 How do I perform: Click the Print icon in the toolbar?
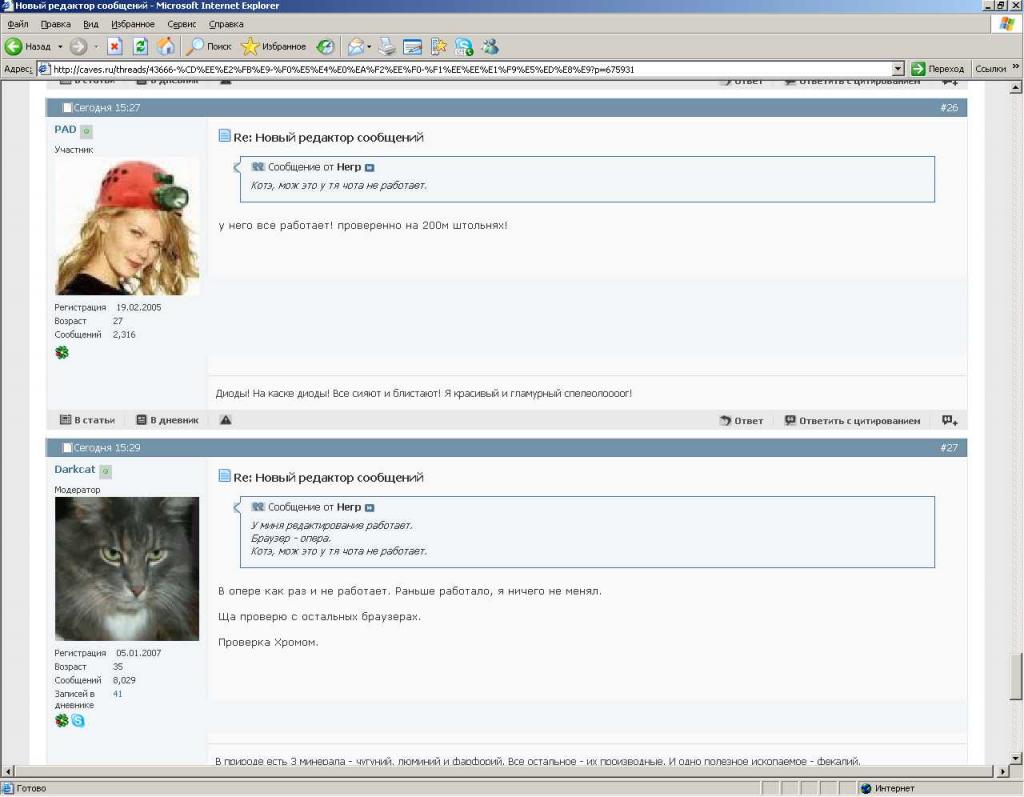[x=386, y=46]
